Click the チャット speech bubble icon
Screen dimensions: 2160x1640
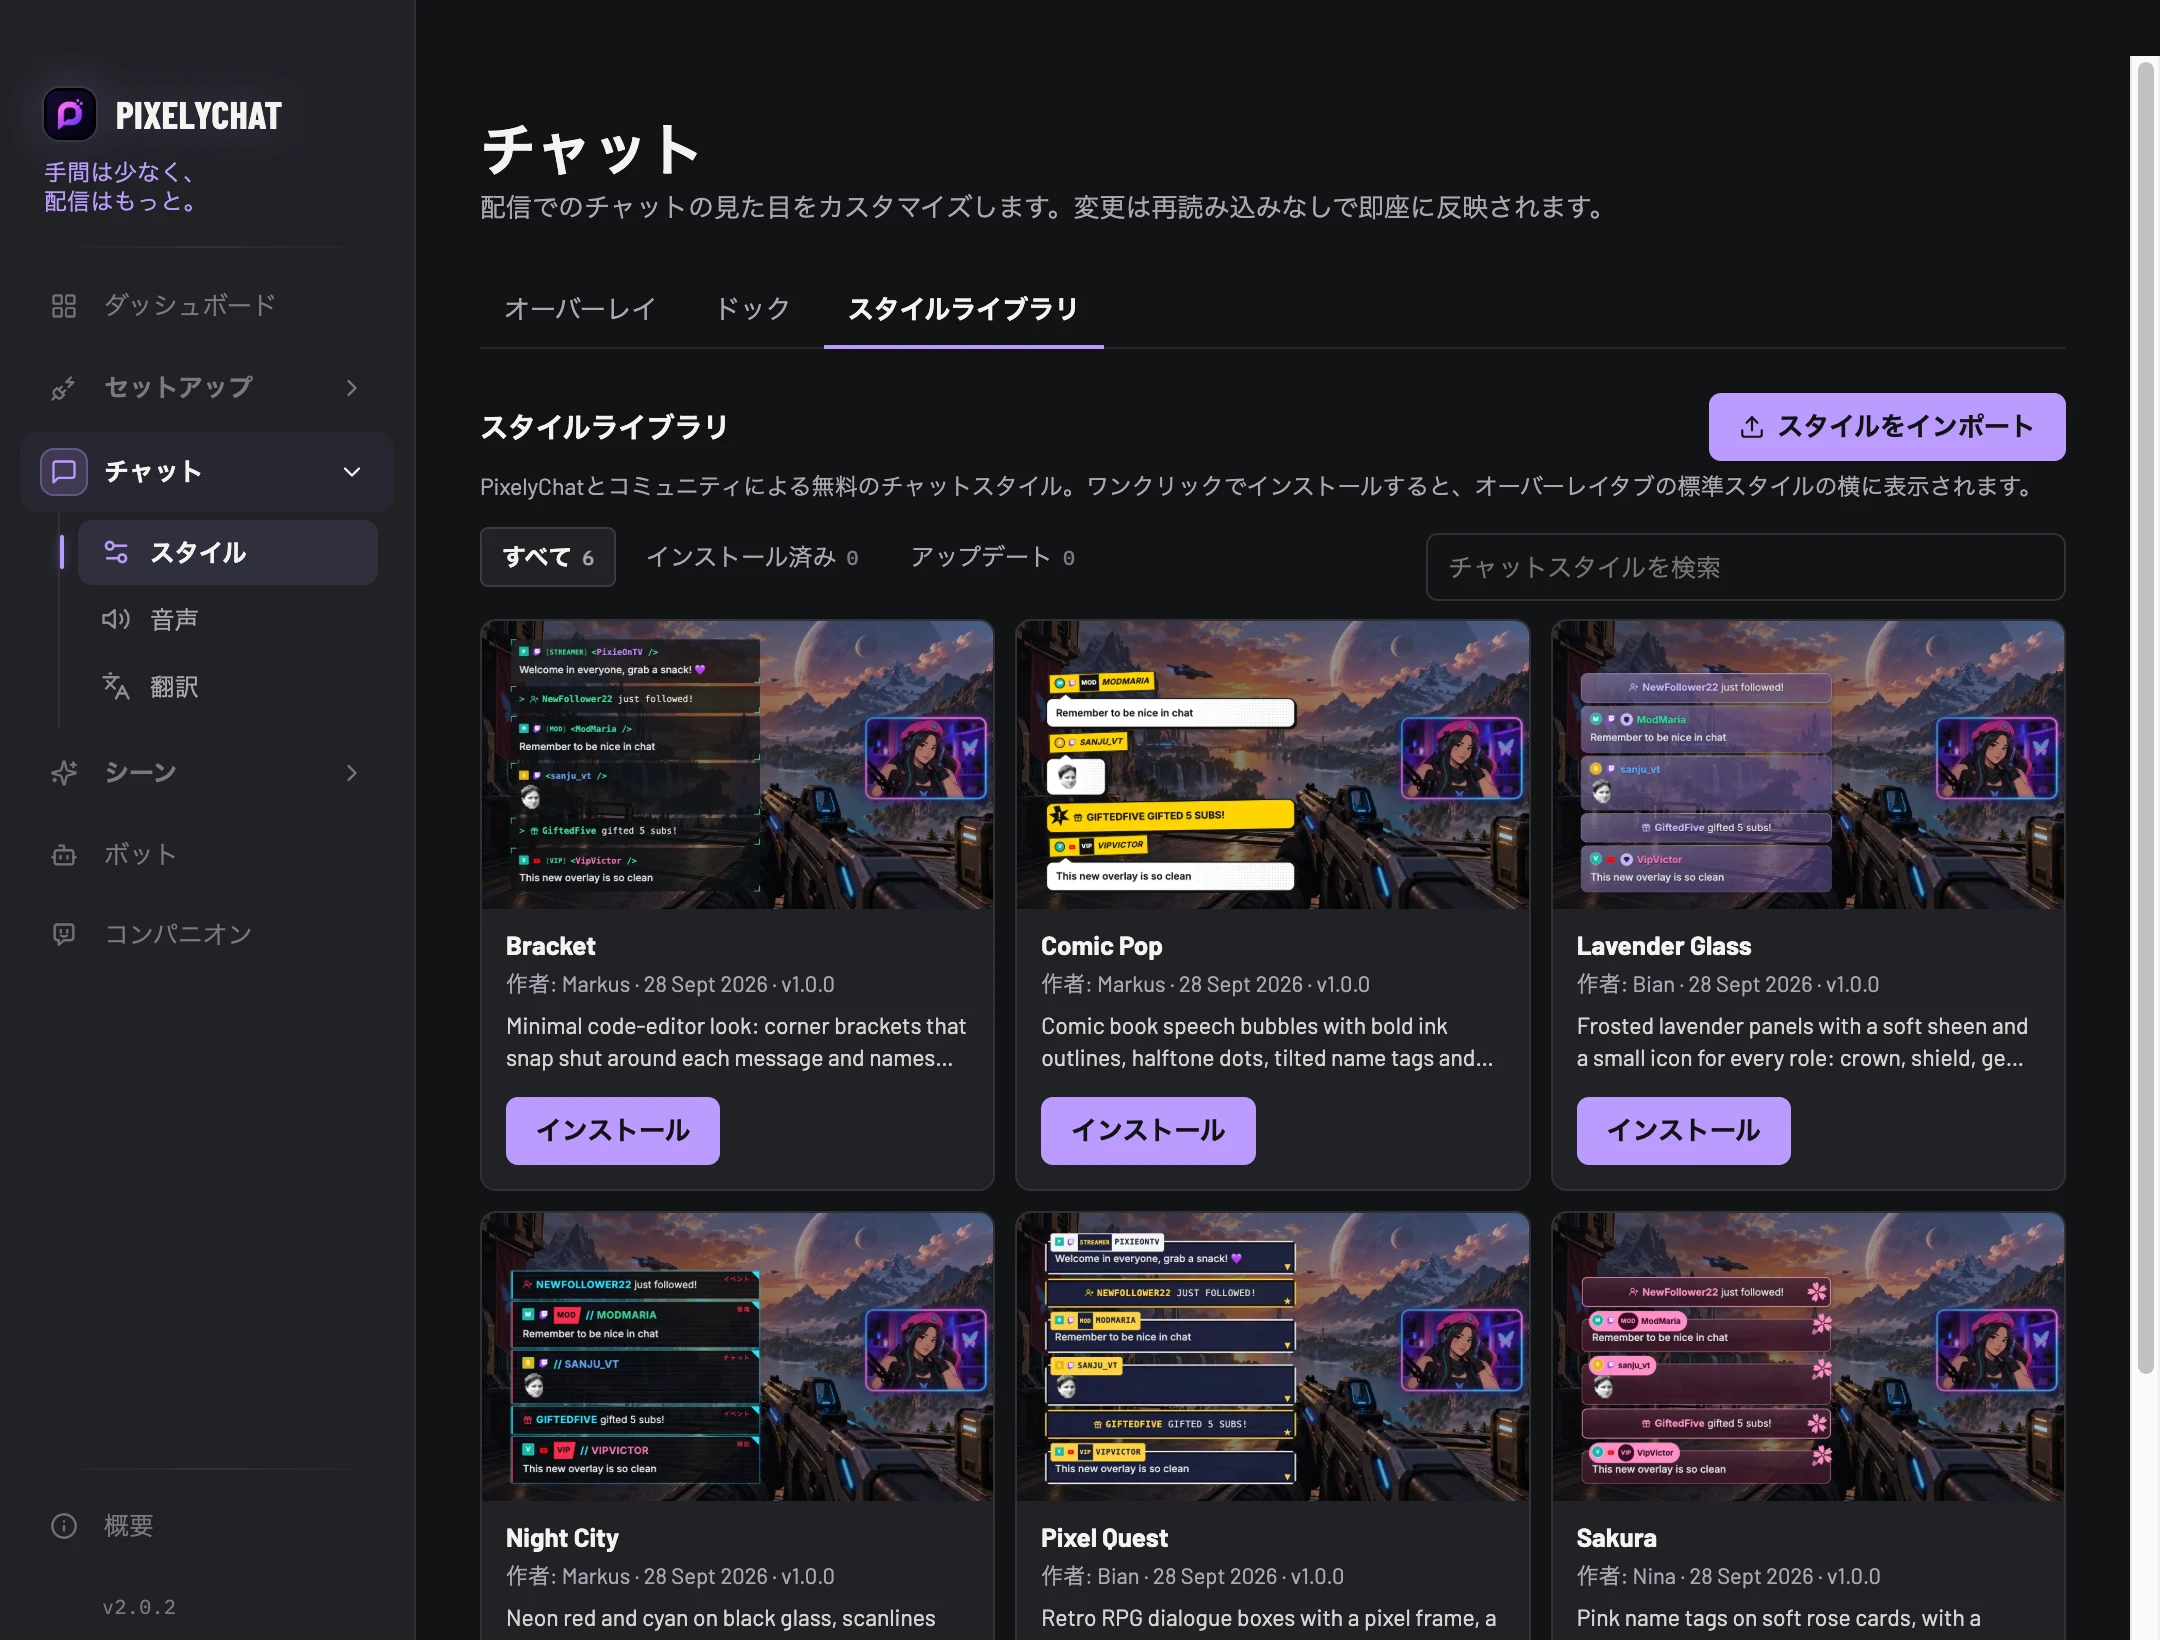click(64, 472)
